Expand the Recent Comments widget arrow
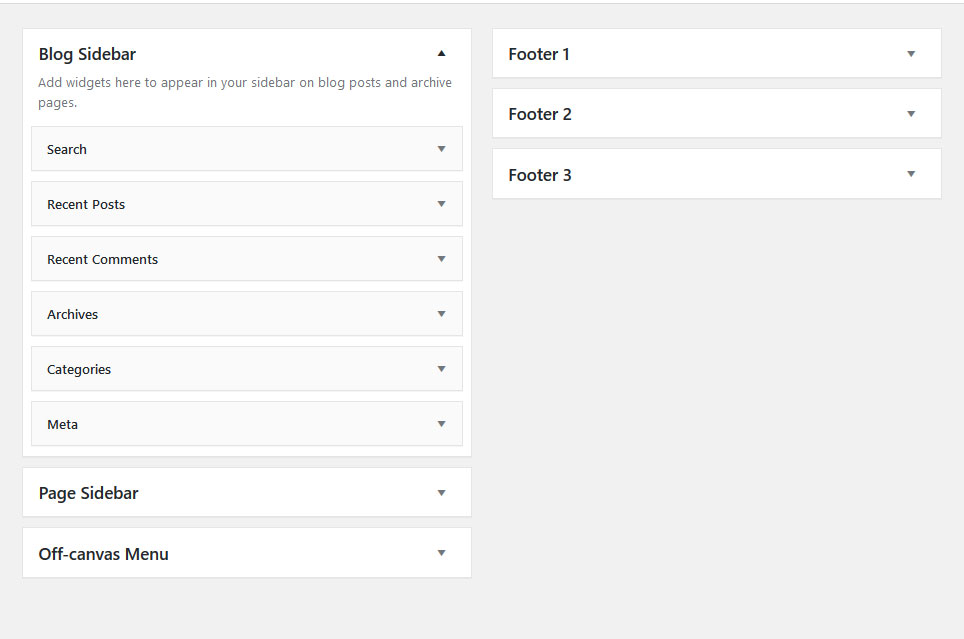Image resolution: width=964 pixels, height=639 pixels. (441, 259)
